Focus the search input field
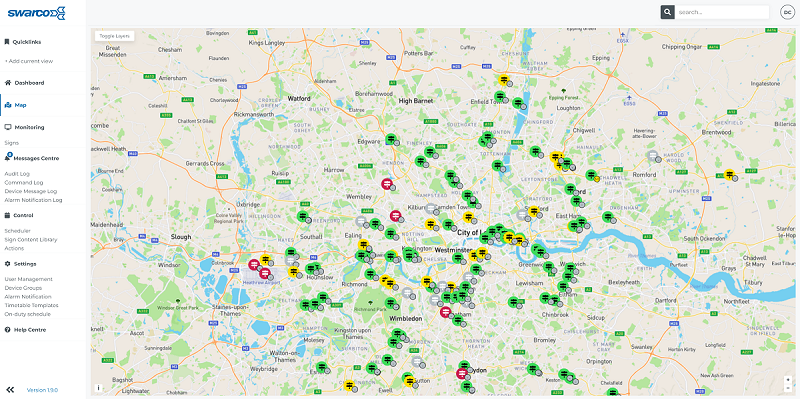Viewport: 800px width, 399px height. point(722,12)
